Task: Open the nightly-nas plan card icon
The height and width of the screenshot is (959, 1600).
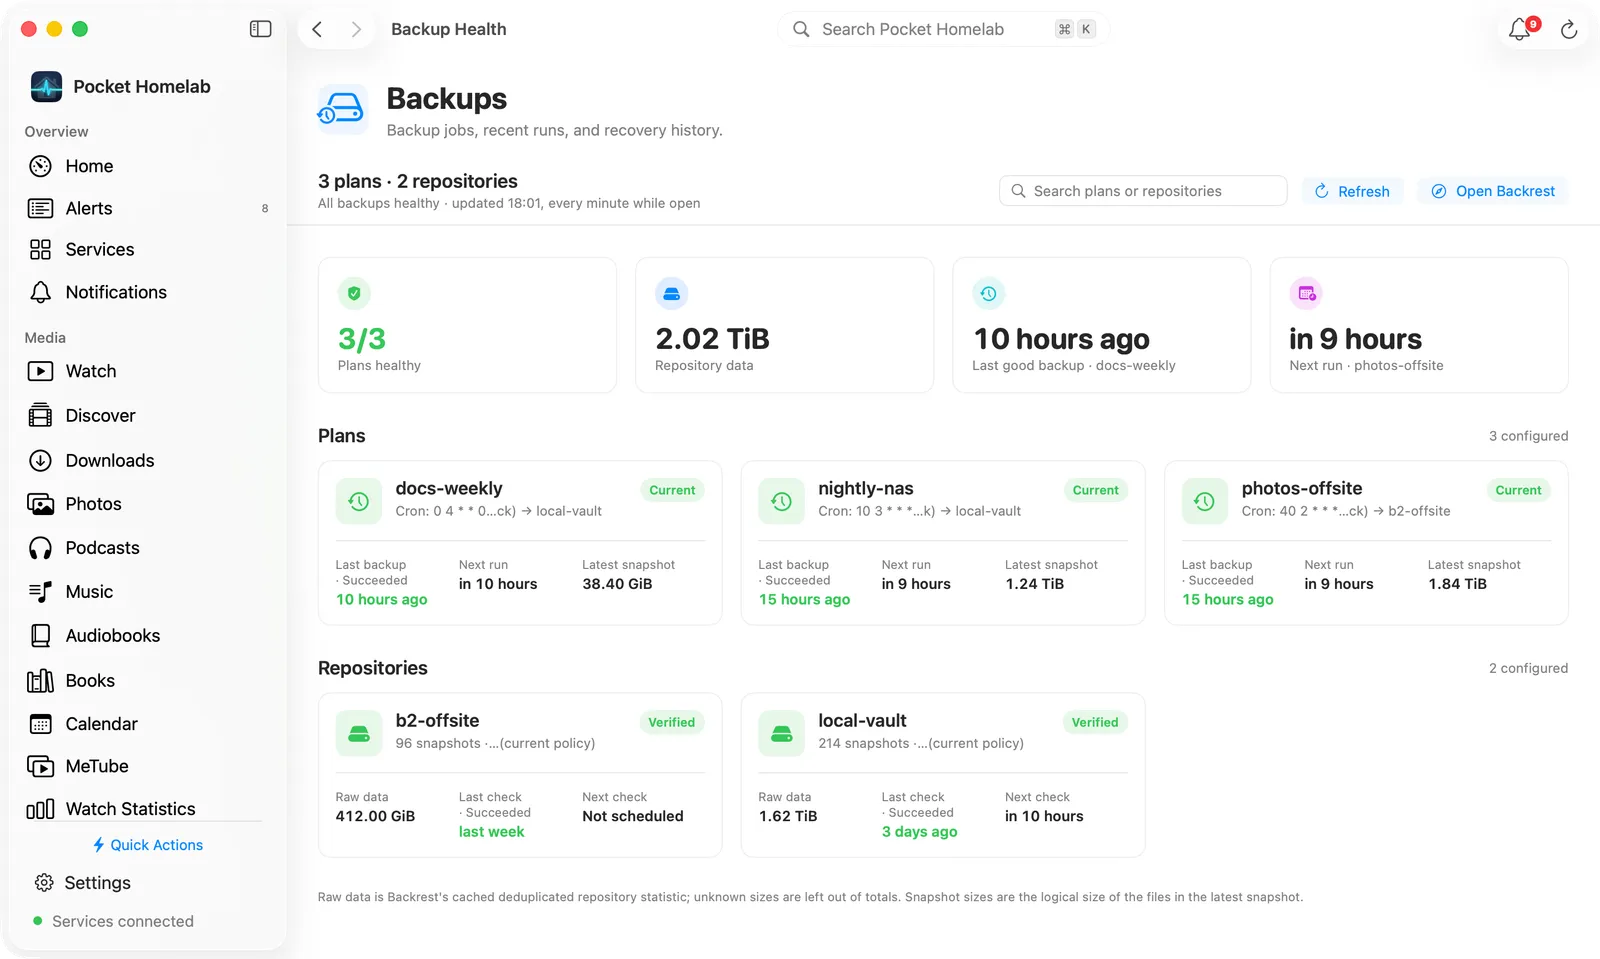Action: point(781,501)
